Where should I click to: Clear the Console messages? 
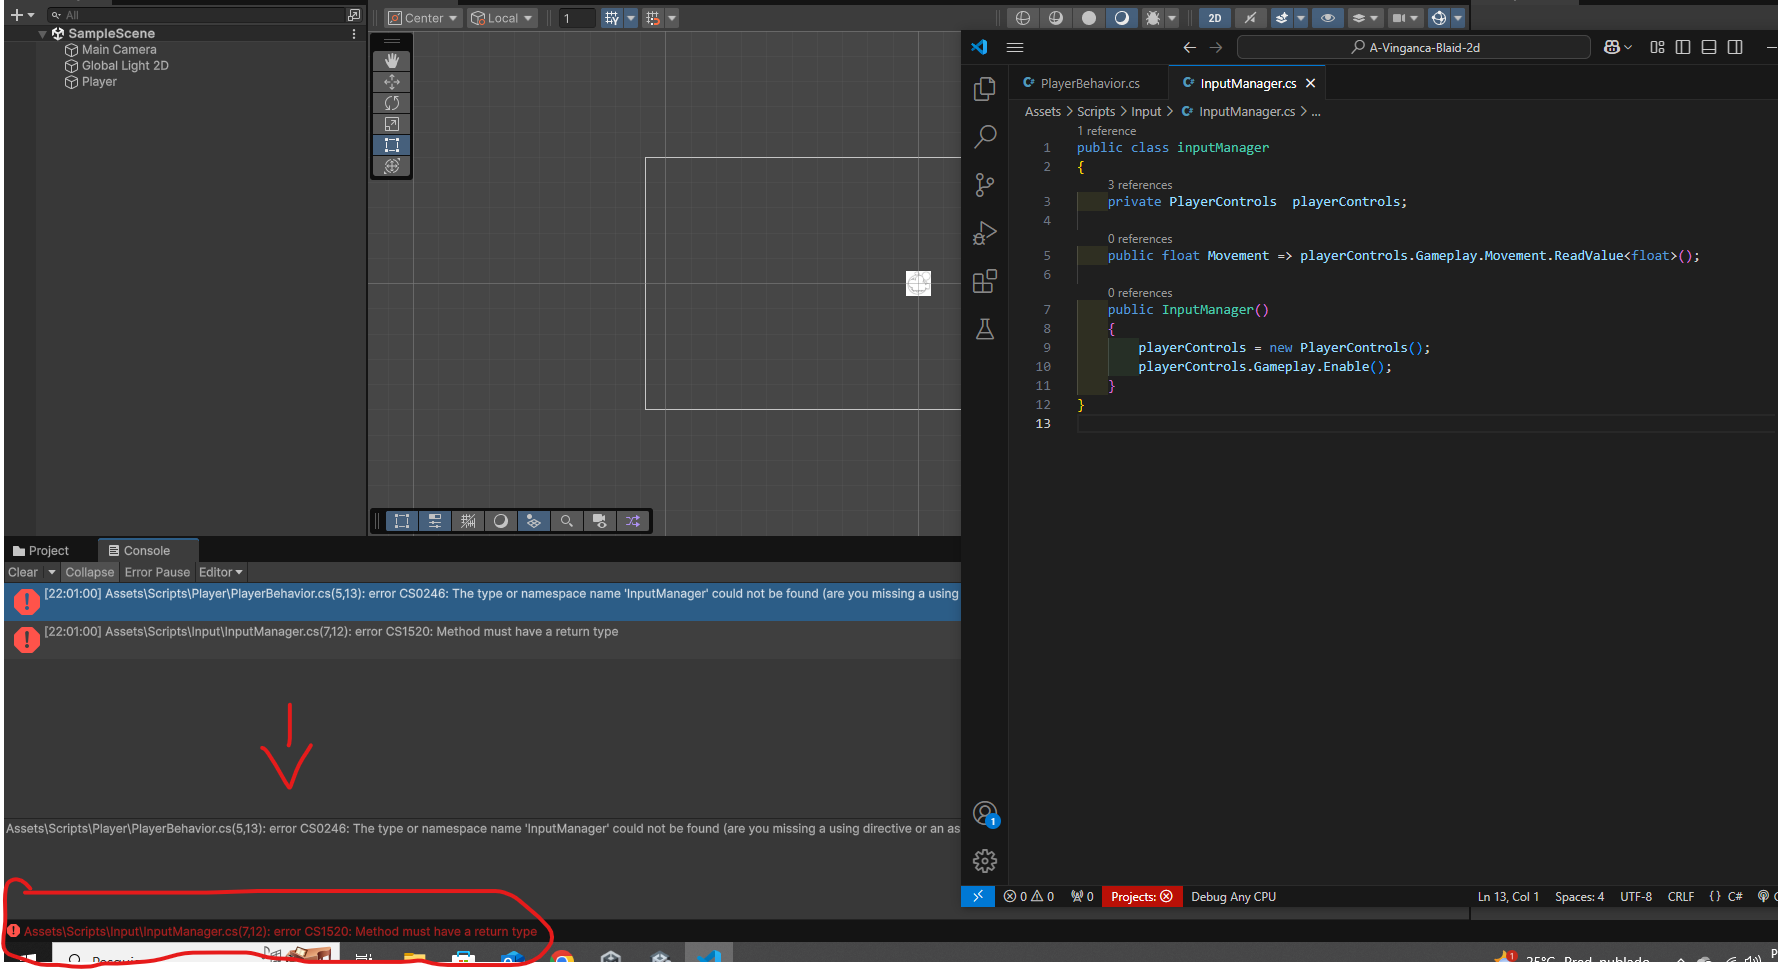pos(23,572)
